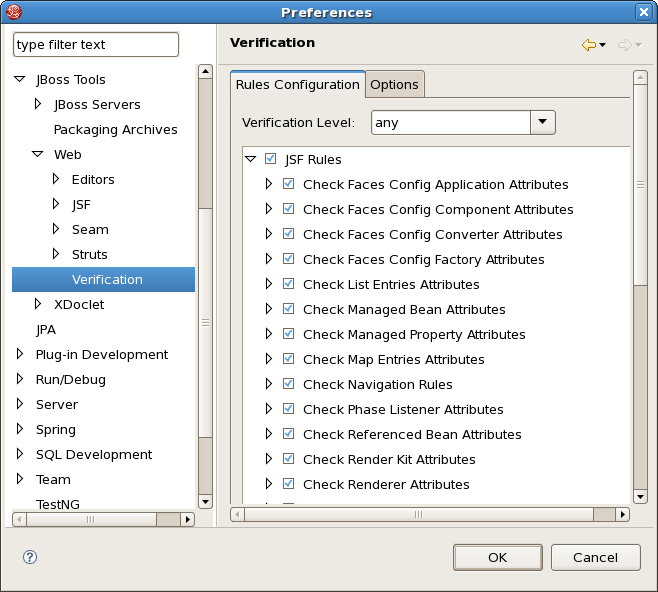
Task: Expand the JBoss Servers tree node
Action: [38, 104]
